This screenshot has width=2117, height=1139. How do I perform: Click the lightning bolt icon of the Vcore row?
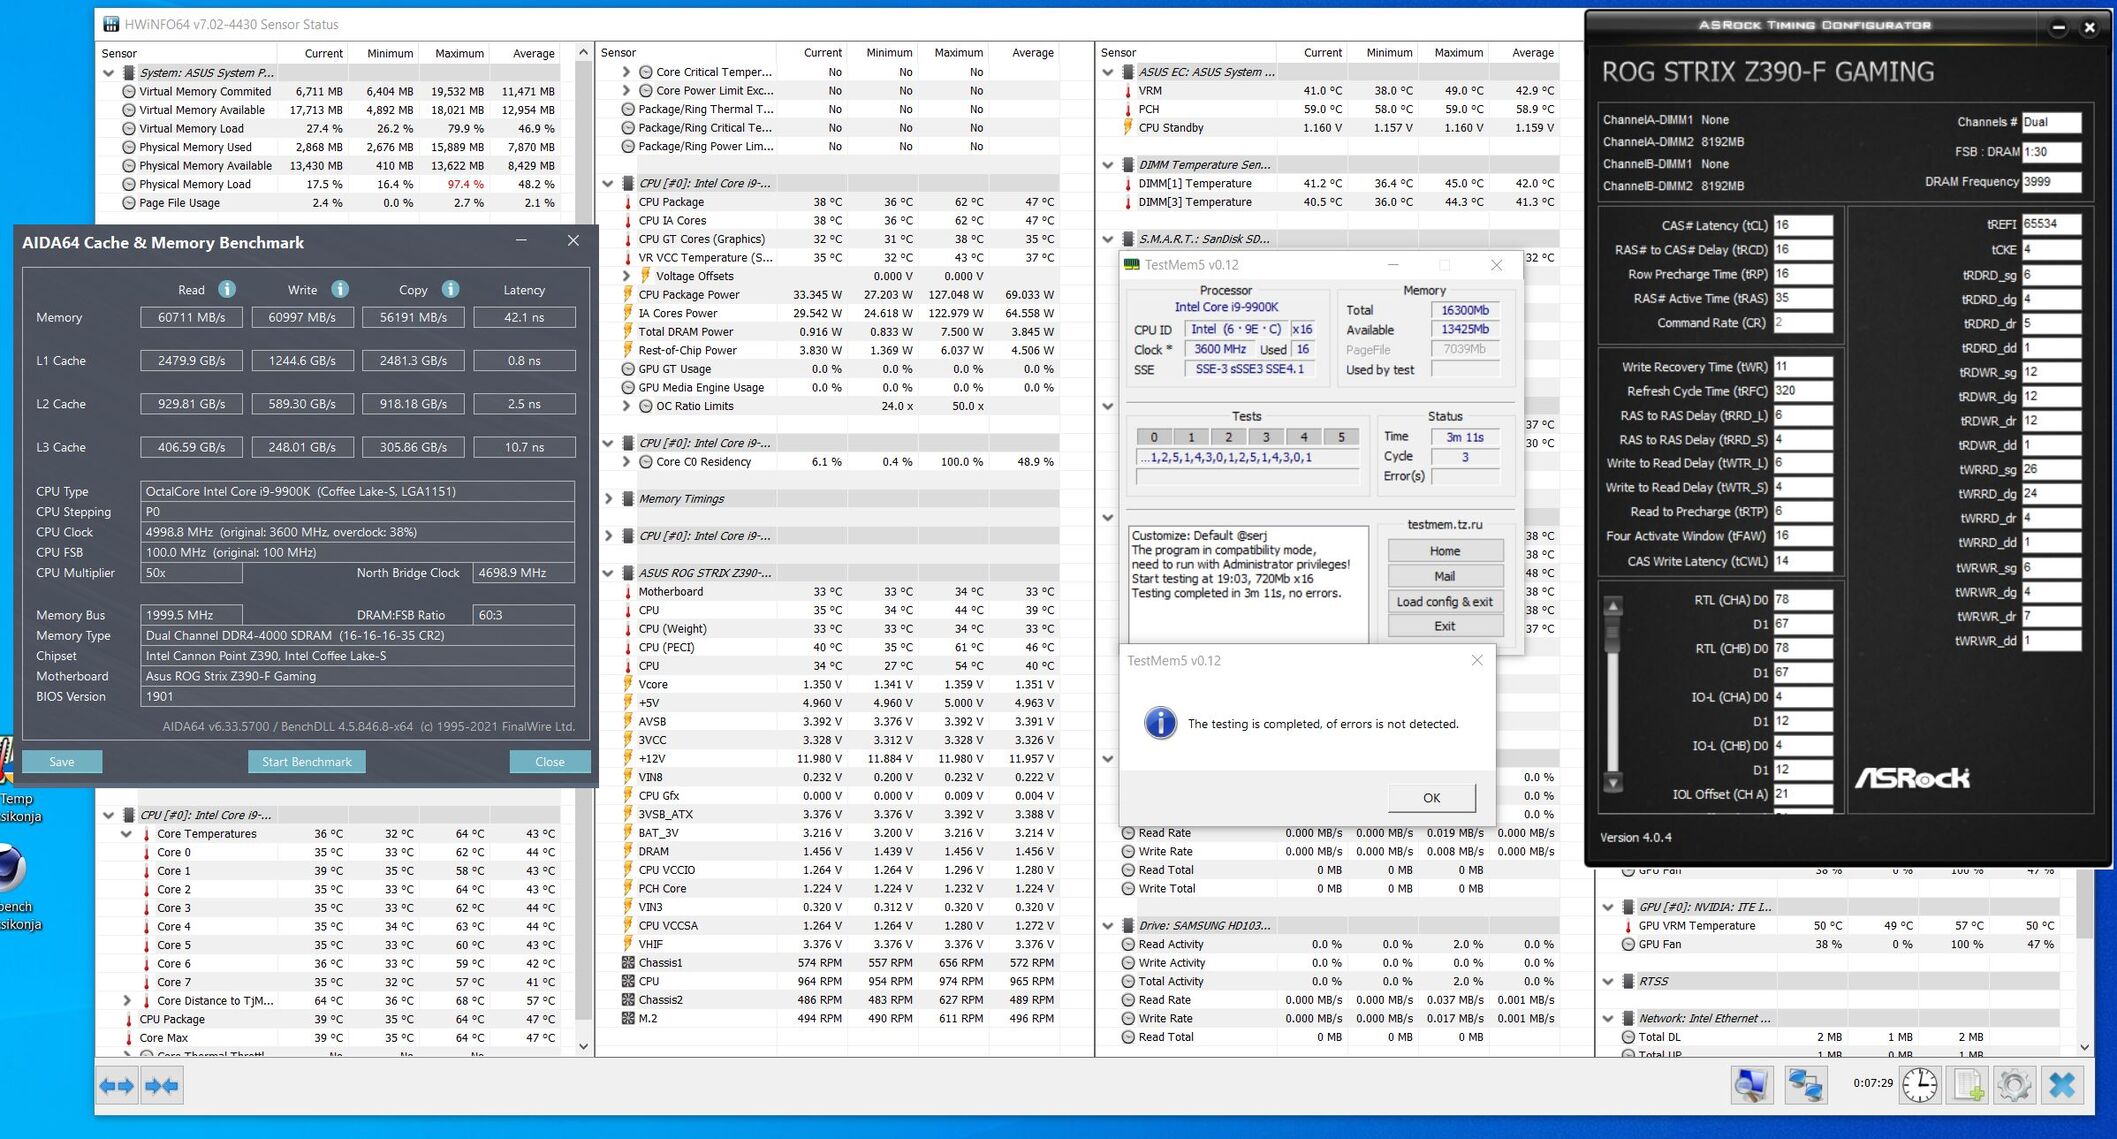tap(628, 684)
